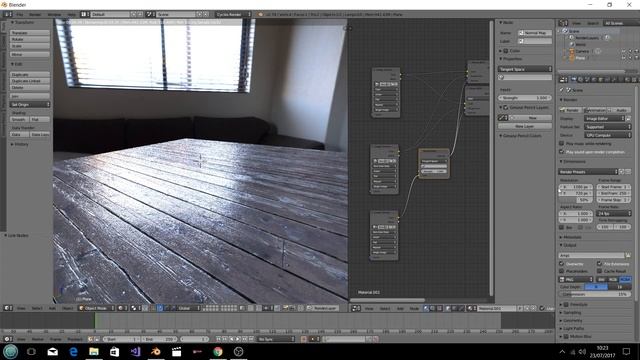The width and height of the screenshot is (640, 360).
Task: Select World entry in the outliner
Action: pyautogui.click(x=580, y=44)
